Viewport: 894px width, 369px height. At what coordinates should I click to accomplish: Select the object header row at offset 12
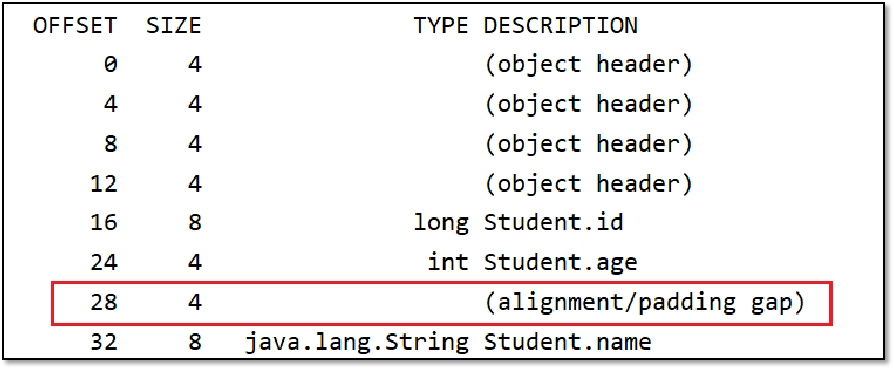[x=399, y=183]
